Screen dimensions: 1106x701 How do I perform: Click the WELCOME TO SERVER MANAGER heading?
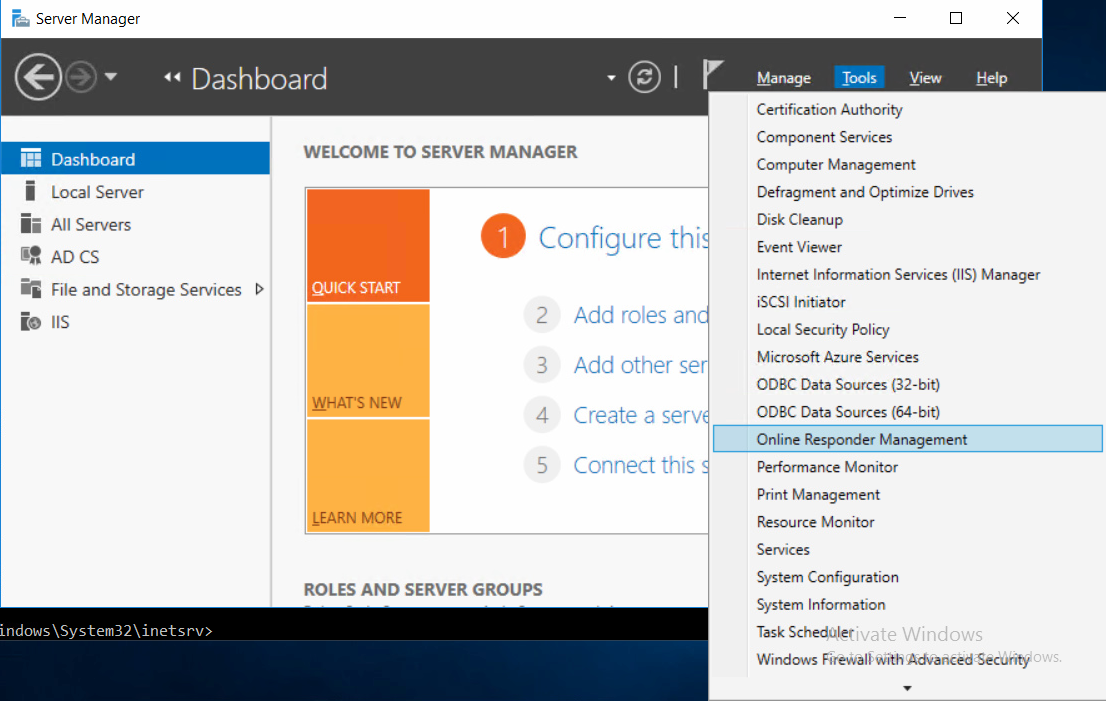[440, 152]
